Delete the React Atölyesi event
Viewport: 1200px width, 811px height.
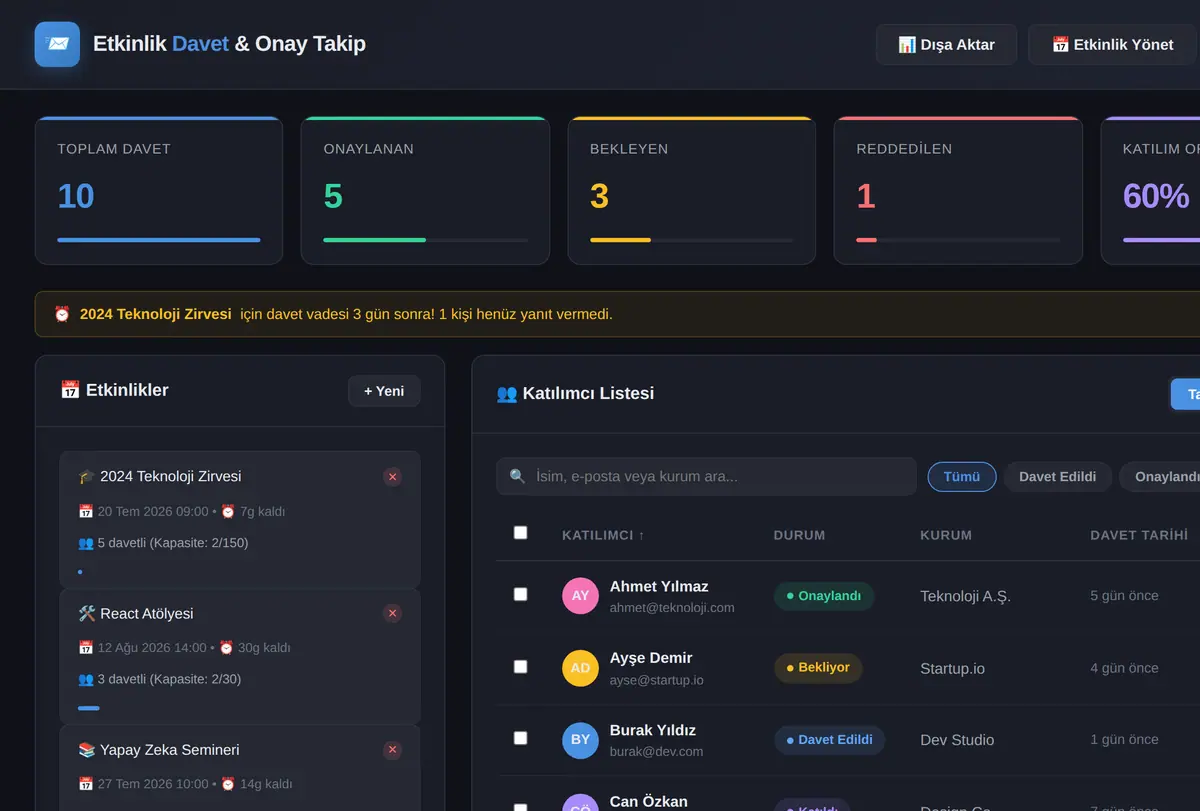[392, 613]
